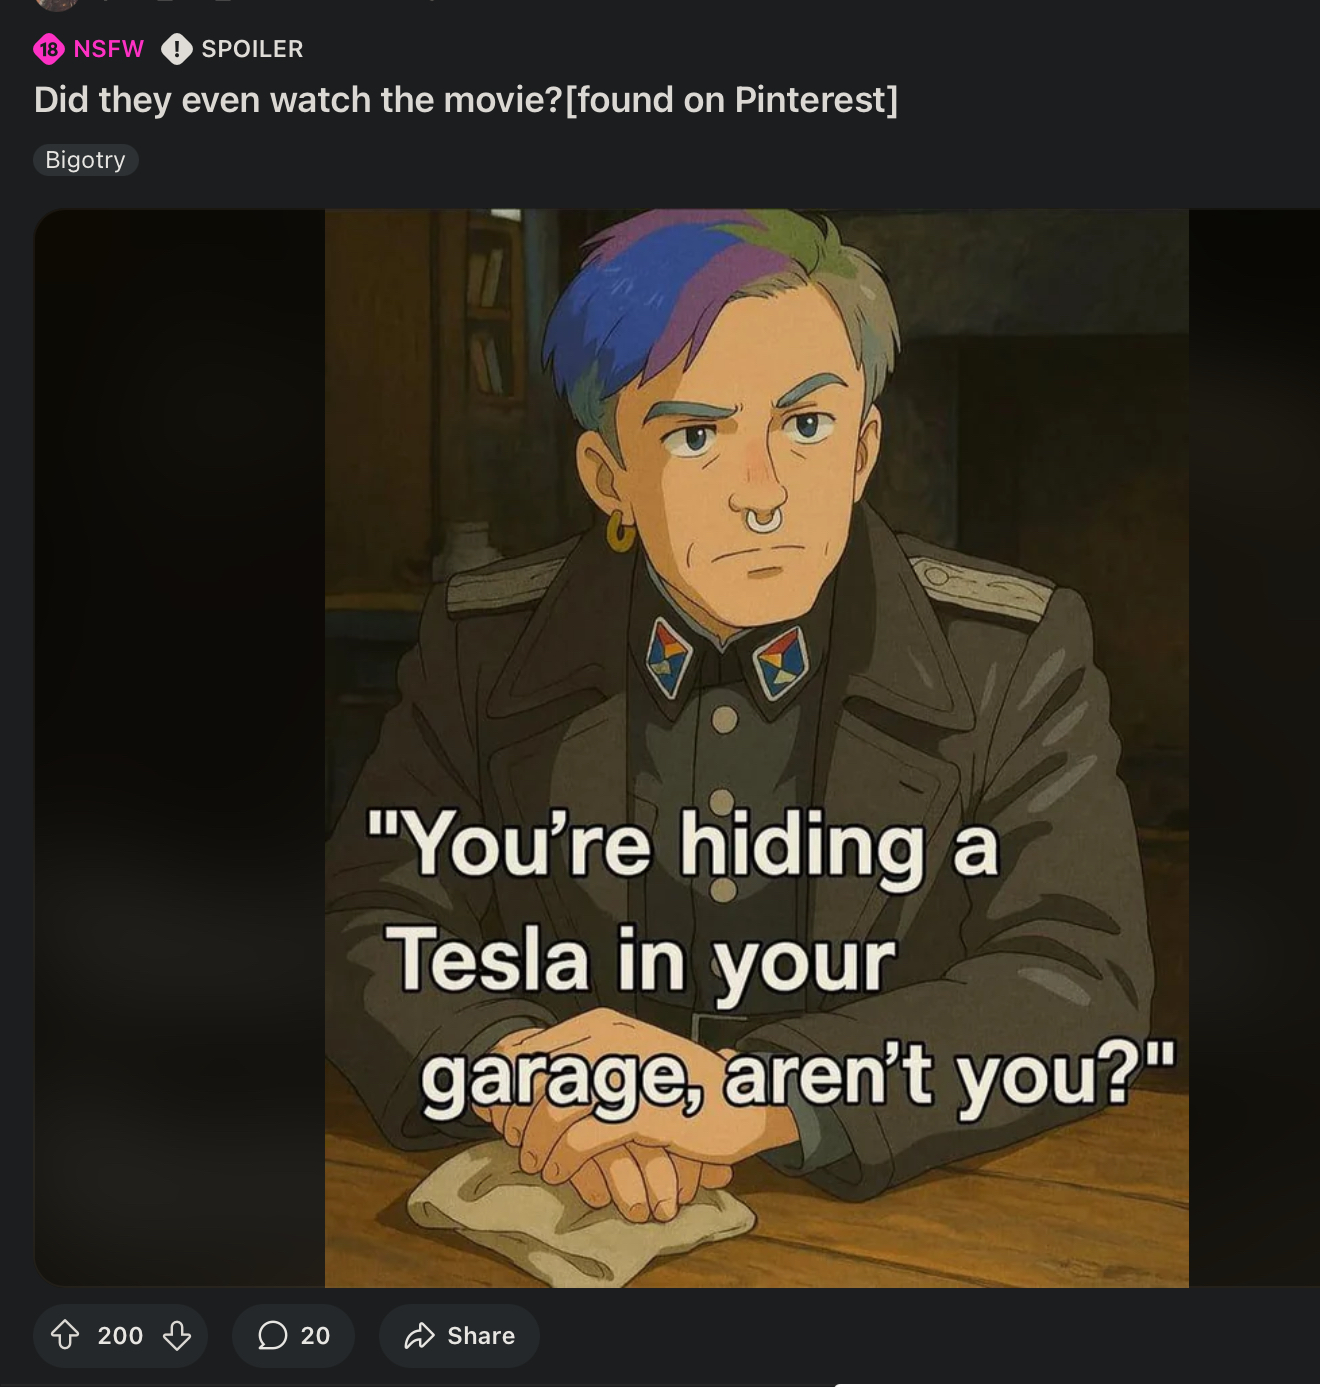Screen dimensions: 1320x1387
Task: Click the comment bubble icon
Action: (272, 1335)
